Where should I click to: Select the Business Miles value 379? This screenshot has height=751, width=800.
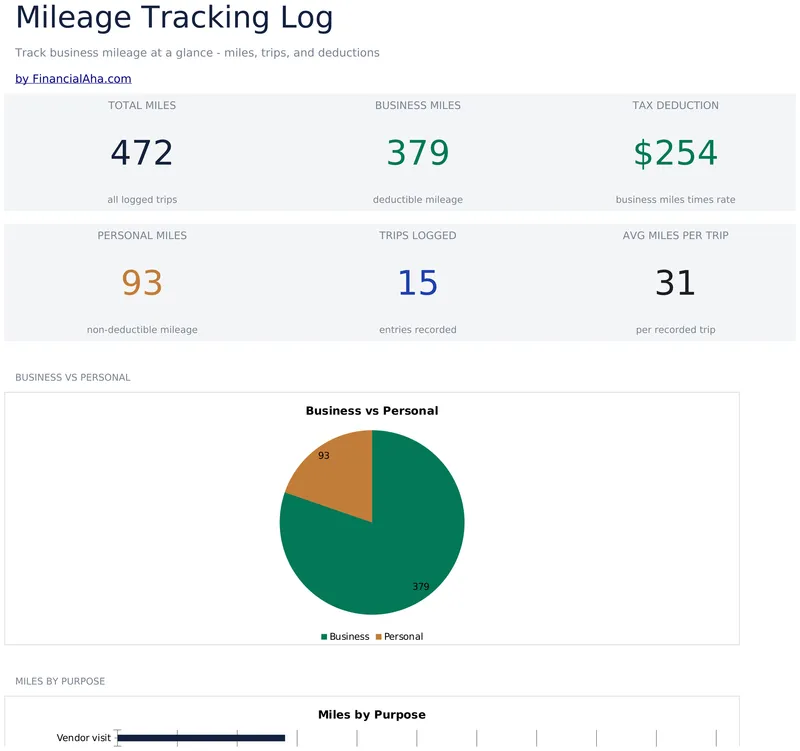coord(418,153)
